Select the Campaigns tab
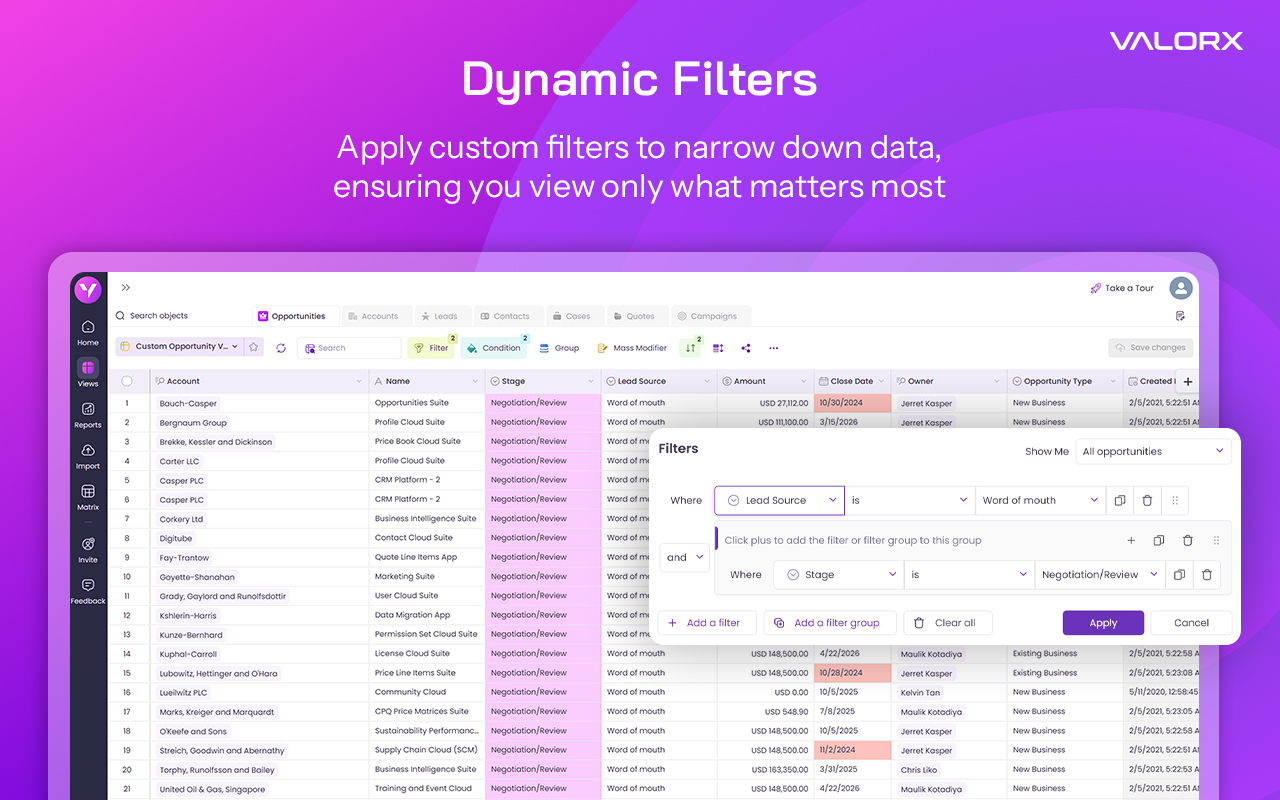The height and width of the screenshot is (800, 1280). pos(711,315)
